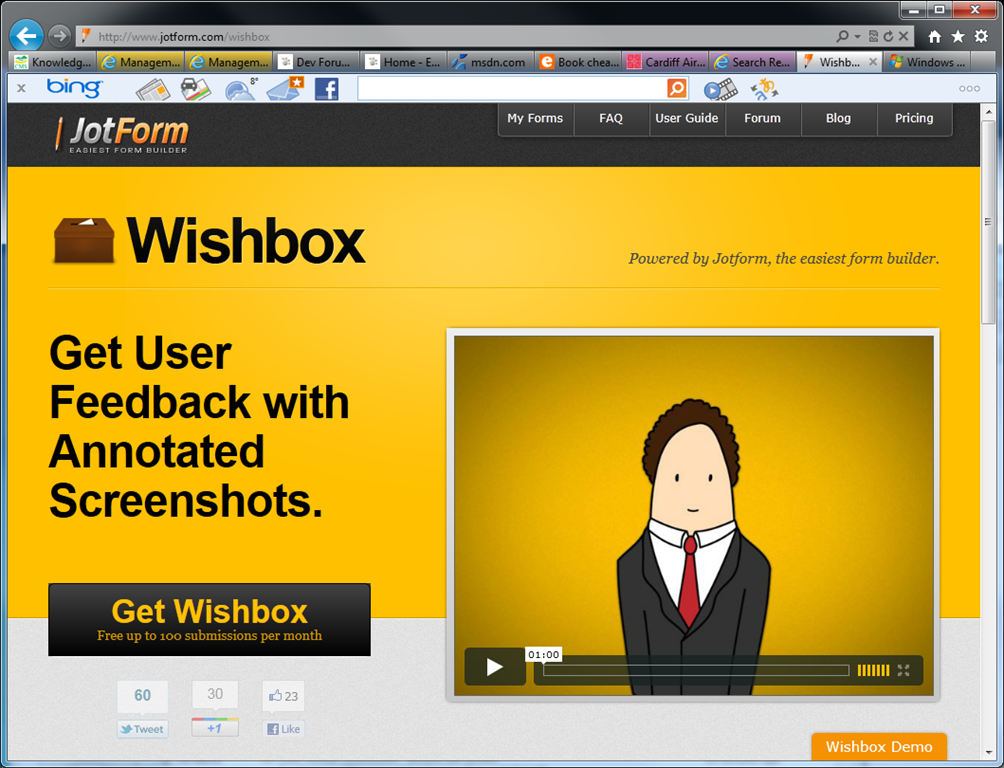Open FAQ in the navigation menu

pos(611,118)
